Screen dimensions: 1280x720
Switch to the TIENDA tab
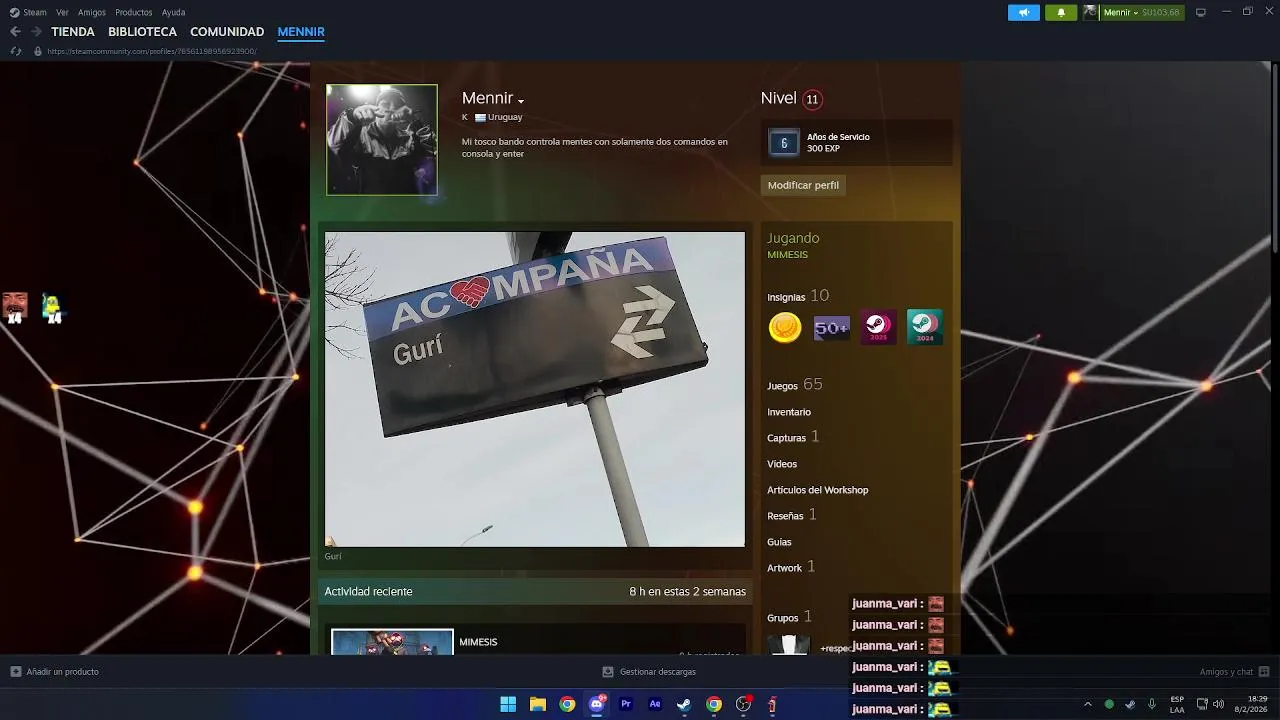(73, 32)
